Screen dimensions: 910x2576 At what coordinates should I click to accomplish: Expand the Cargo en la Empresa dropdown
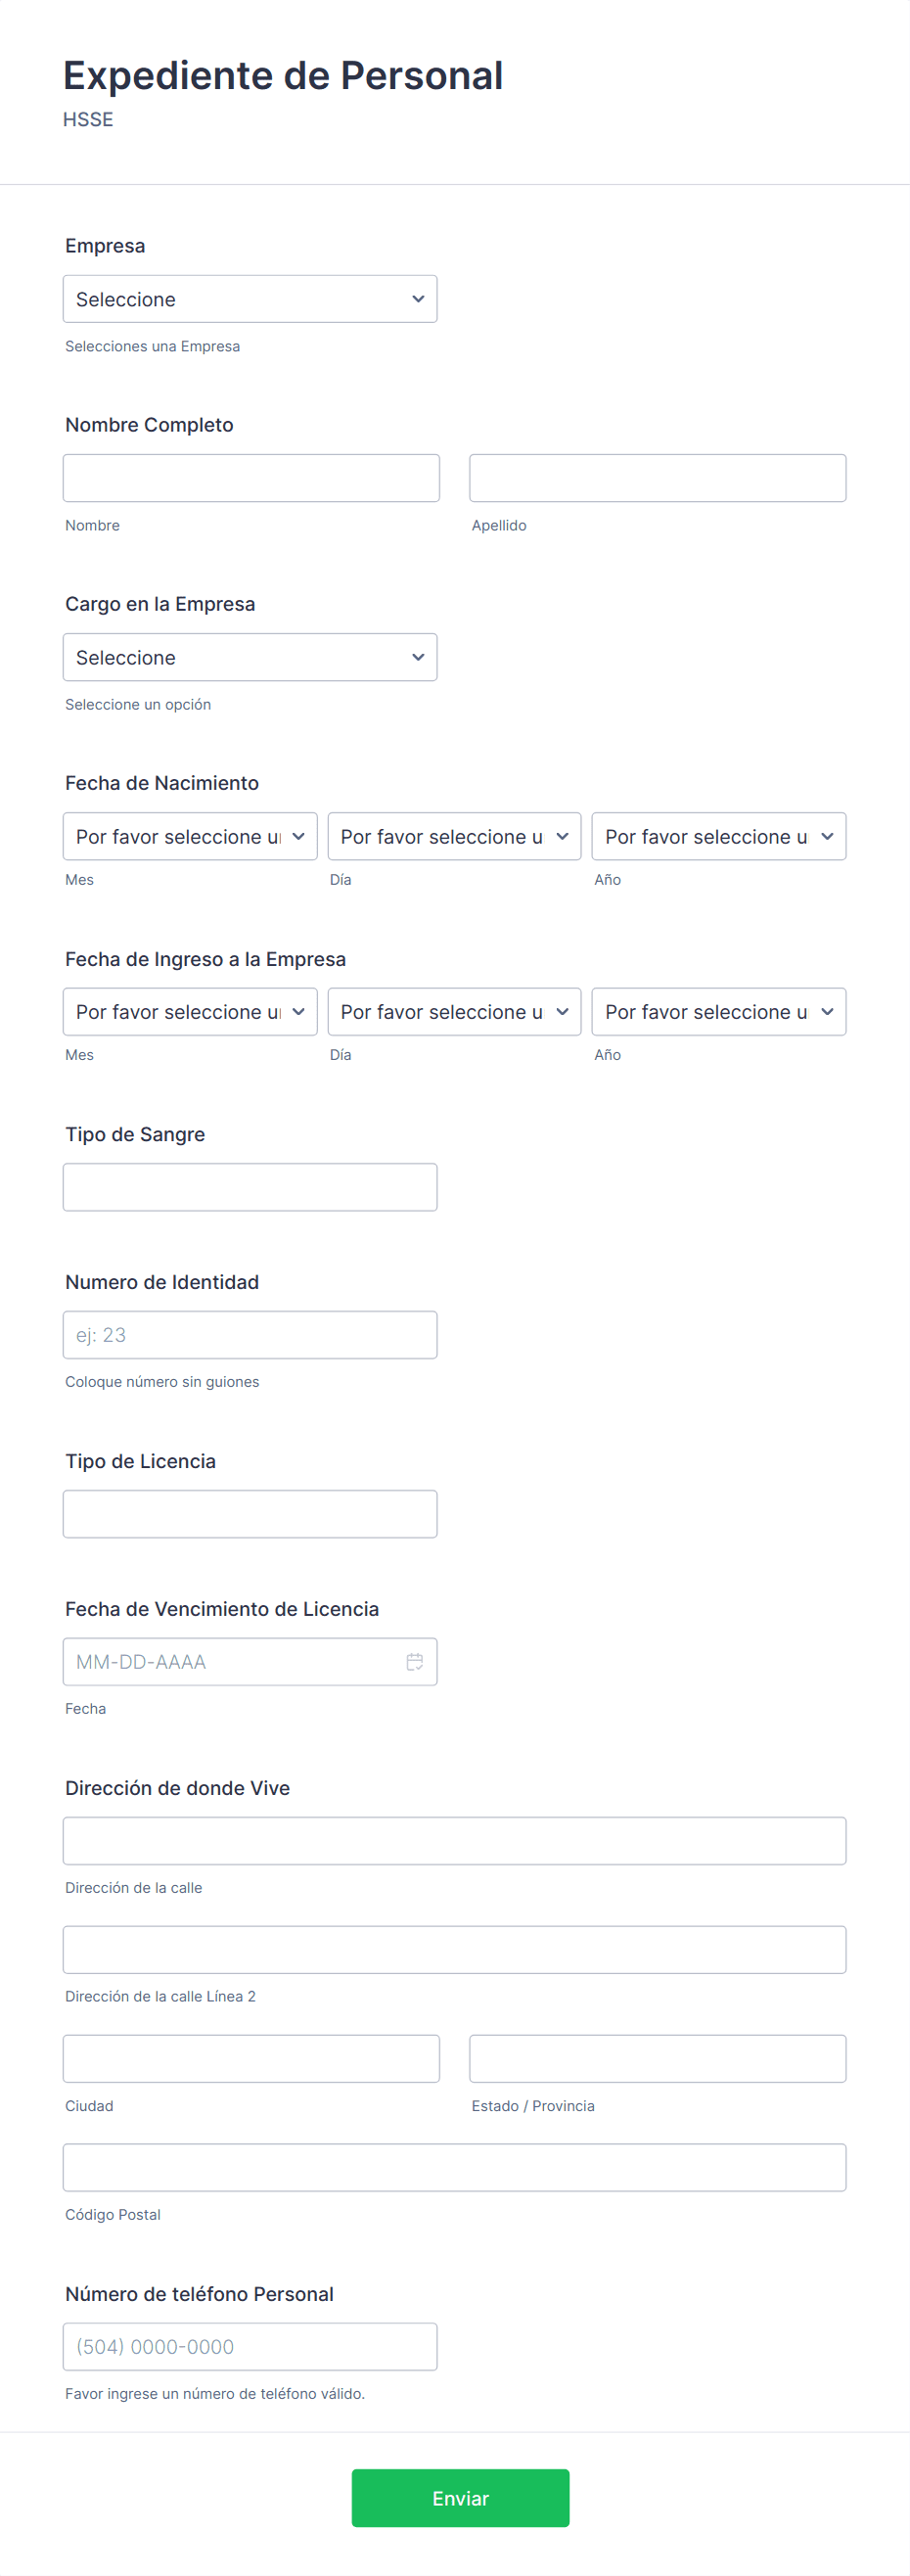pos(250,657)
